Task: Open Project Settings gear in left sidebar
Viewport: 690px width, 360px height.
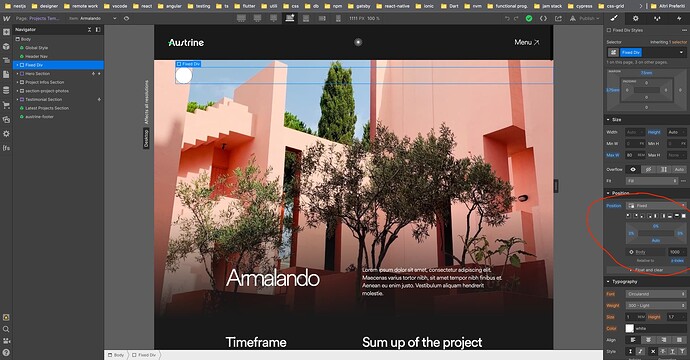Action: [x=6, y=133]
